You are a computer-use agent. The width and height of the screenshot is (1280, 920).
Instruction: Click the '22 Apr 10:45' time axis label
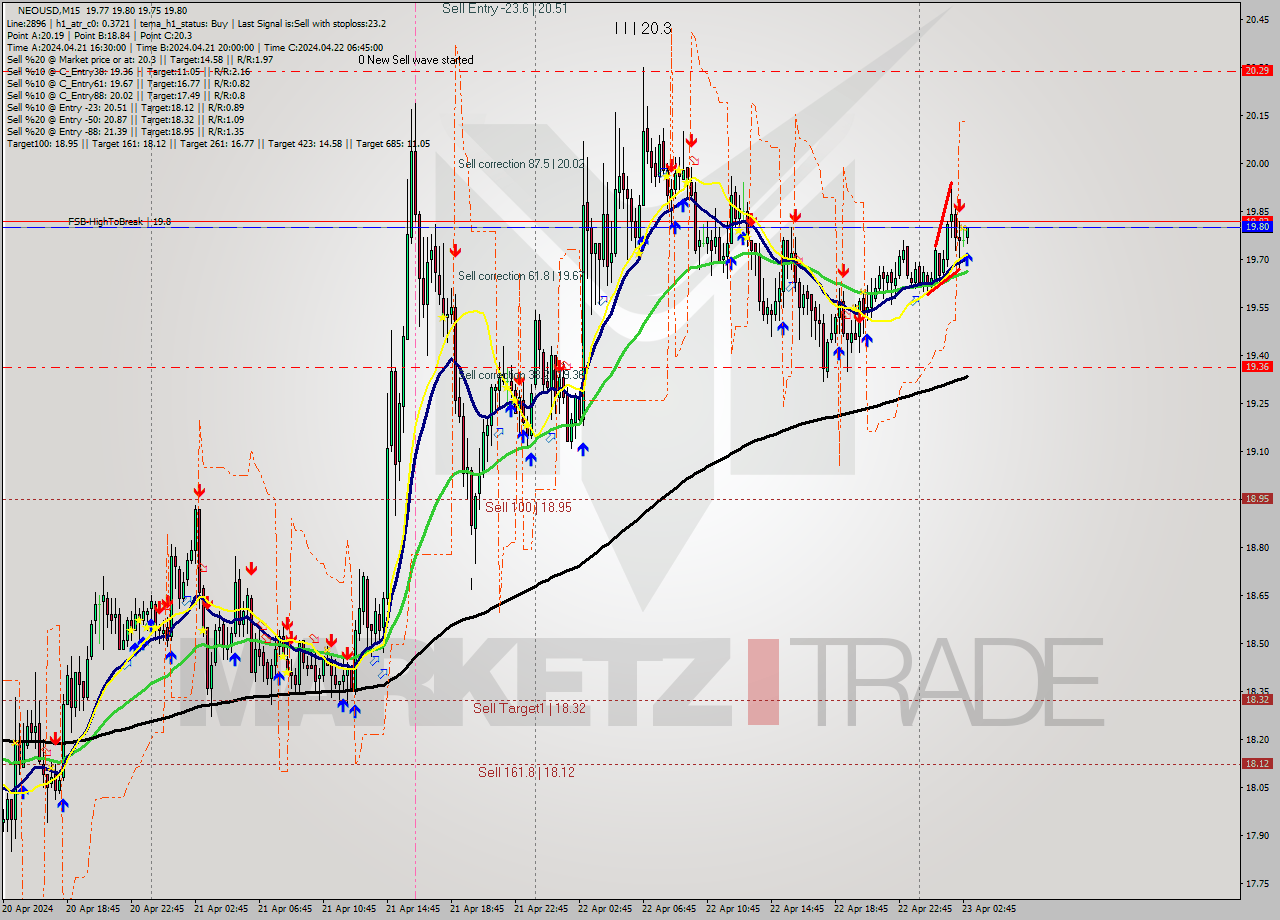pyautogui.click(x=733, y=909)
